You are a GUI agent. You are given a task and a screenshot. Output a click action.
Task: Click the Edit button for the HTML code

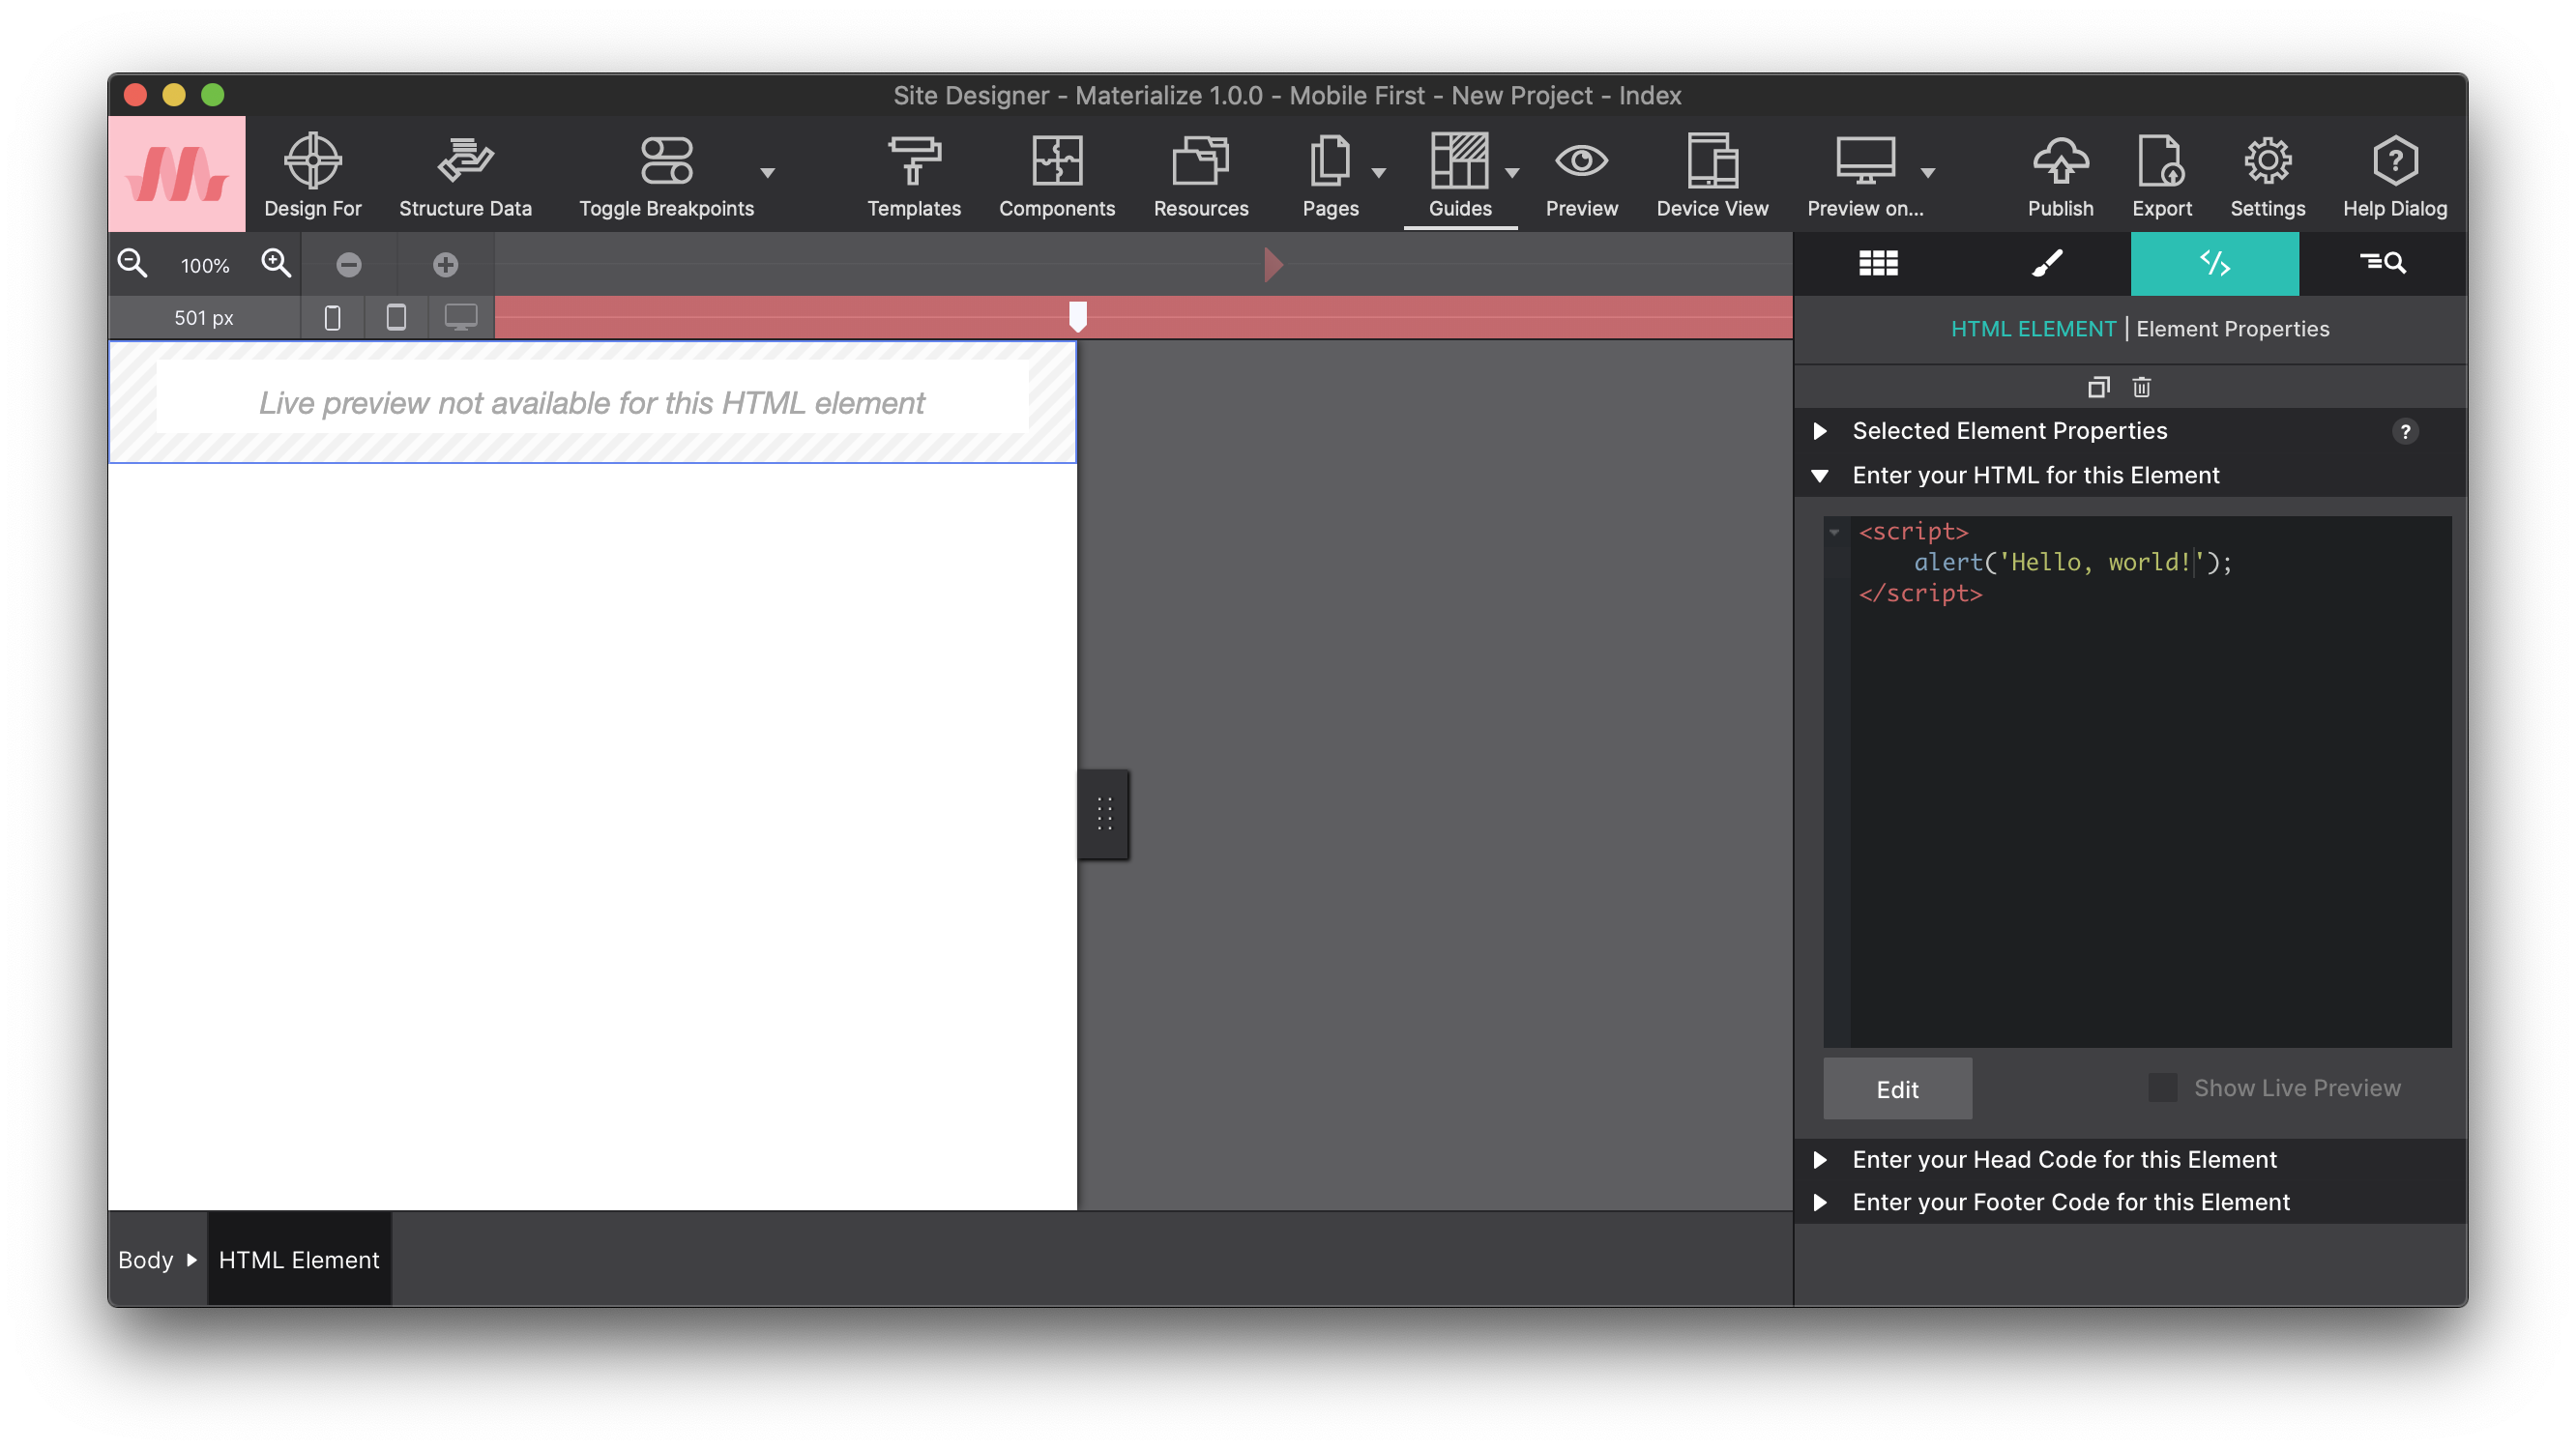click(x=1897, y=1088)
